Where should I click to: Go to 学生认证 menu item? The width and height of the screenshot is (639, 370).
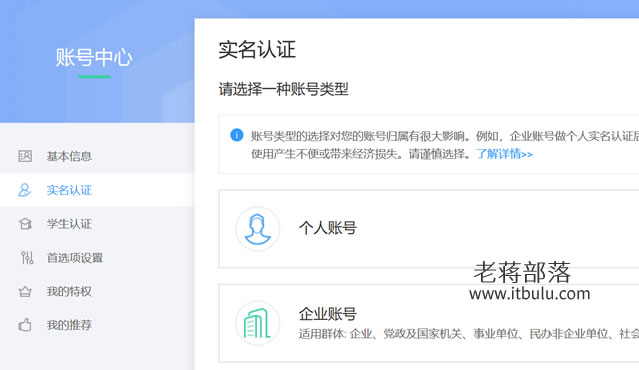97,224
